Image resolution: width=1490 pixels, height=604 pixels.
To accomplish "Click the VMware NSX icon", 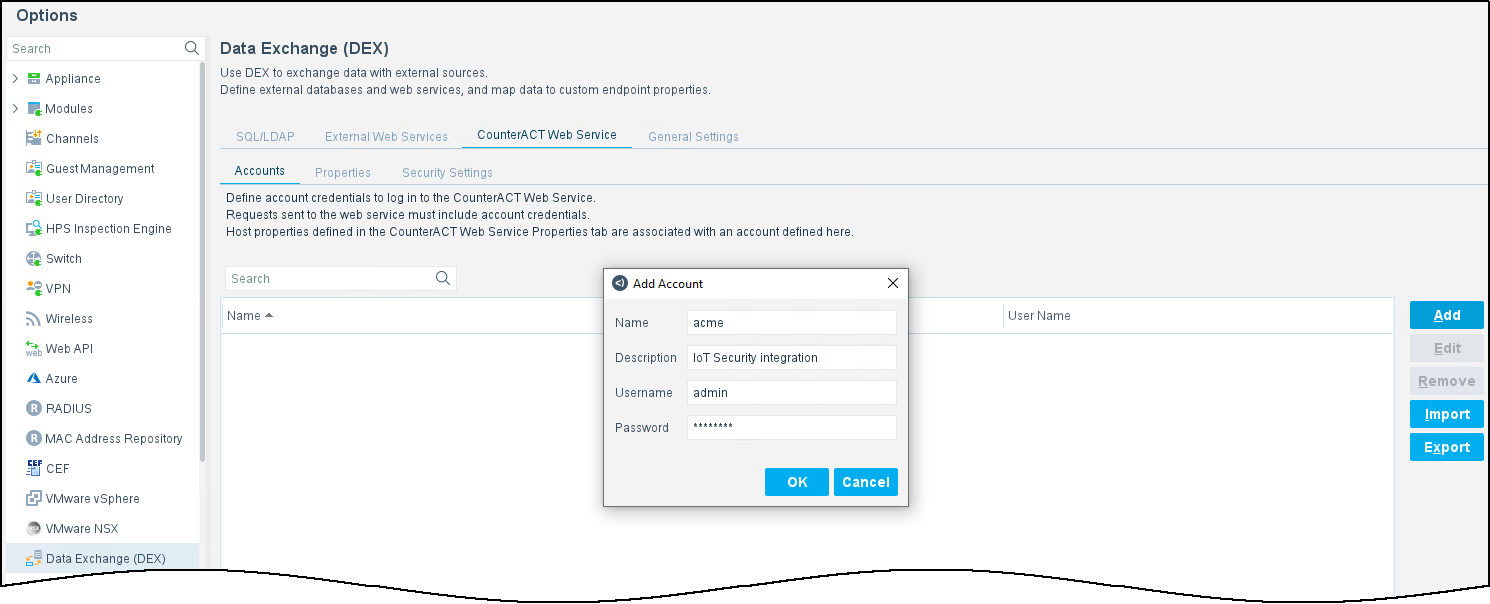I will pos(34,528).
